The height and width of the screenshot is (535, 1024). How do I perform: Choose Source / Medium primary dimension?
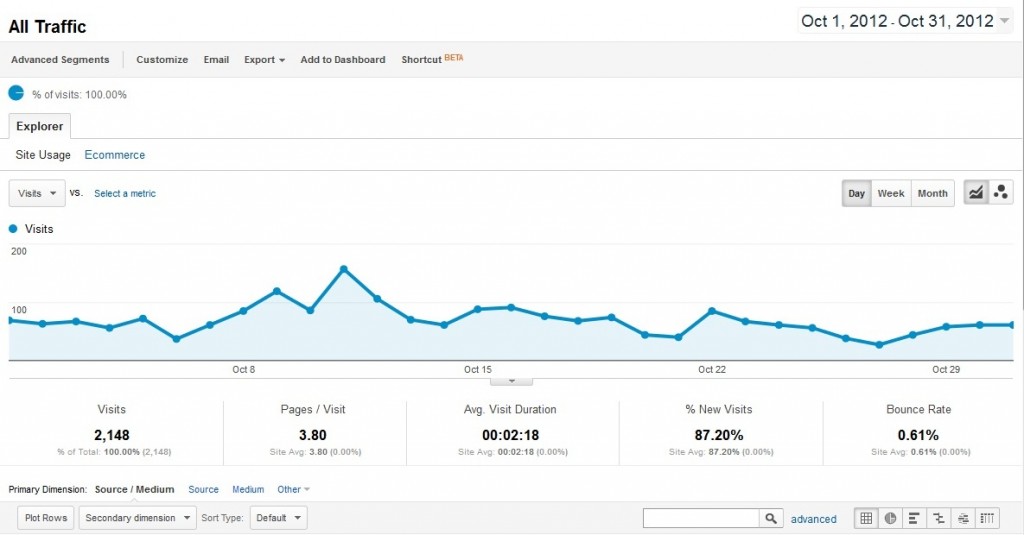(x=135, y=489)
